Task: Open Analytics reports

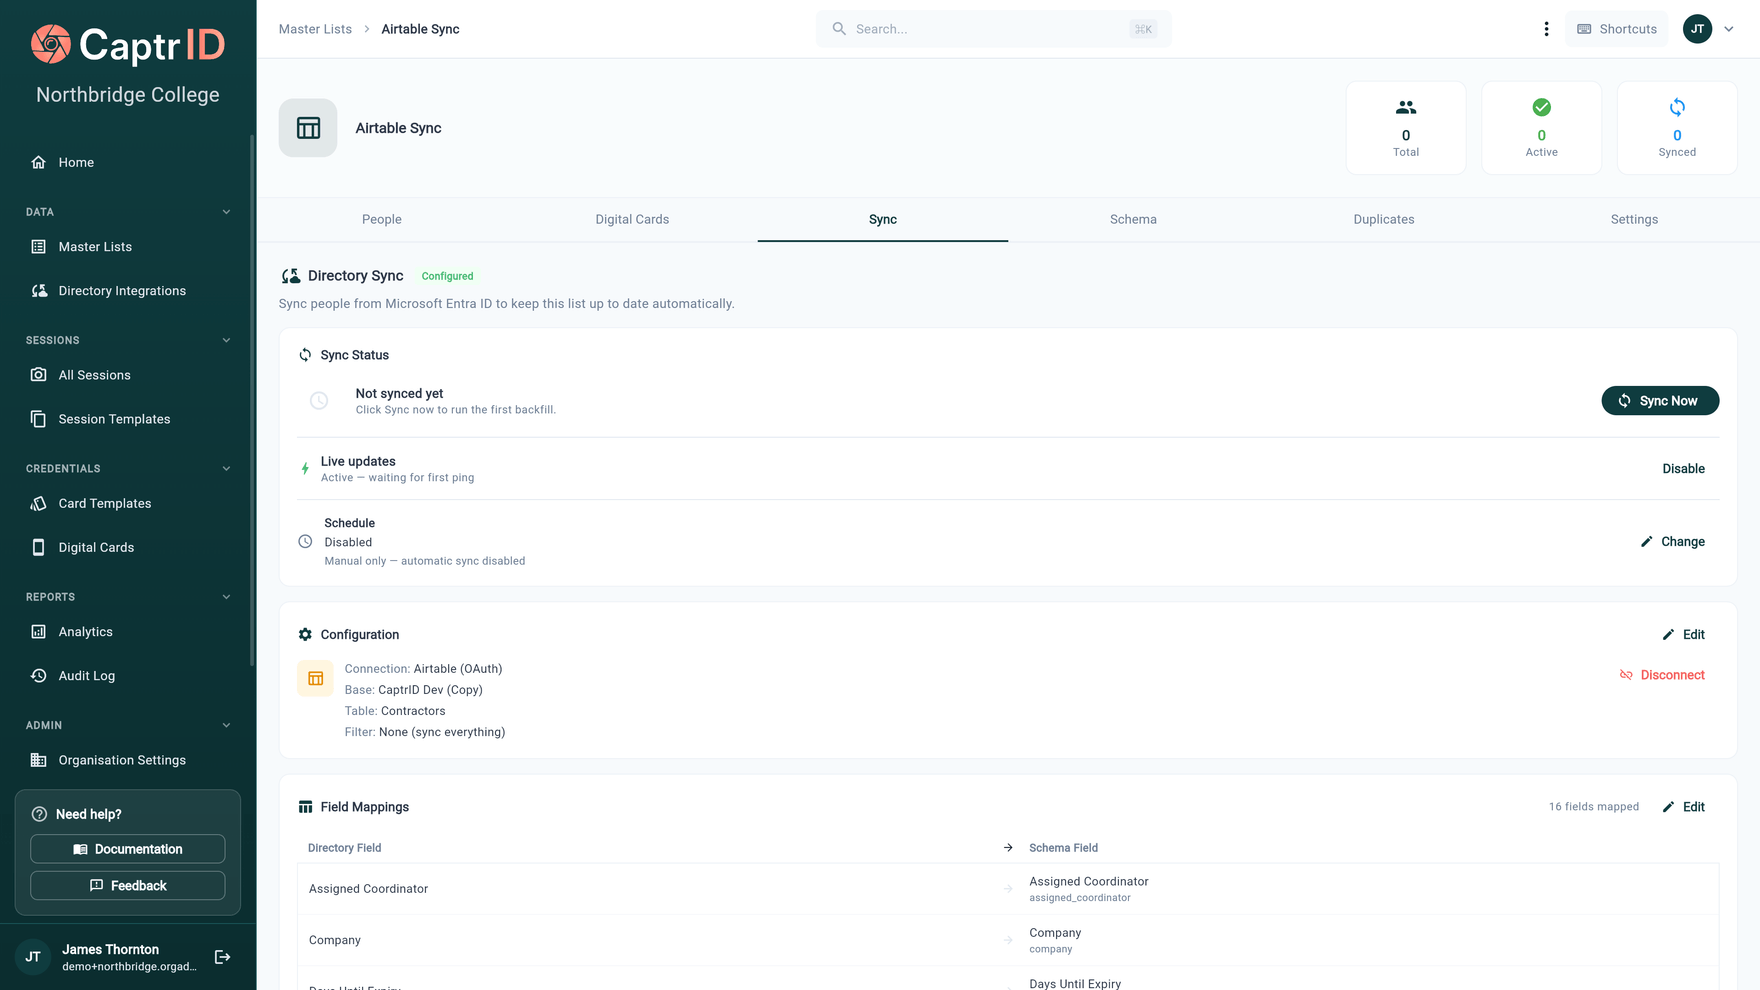Action: click(85, 632)
